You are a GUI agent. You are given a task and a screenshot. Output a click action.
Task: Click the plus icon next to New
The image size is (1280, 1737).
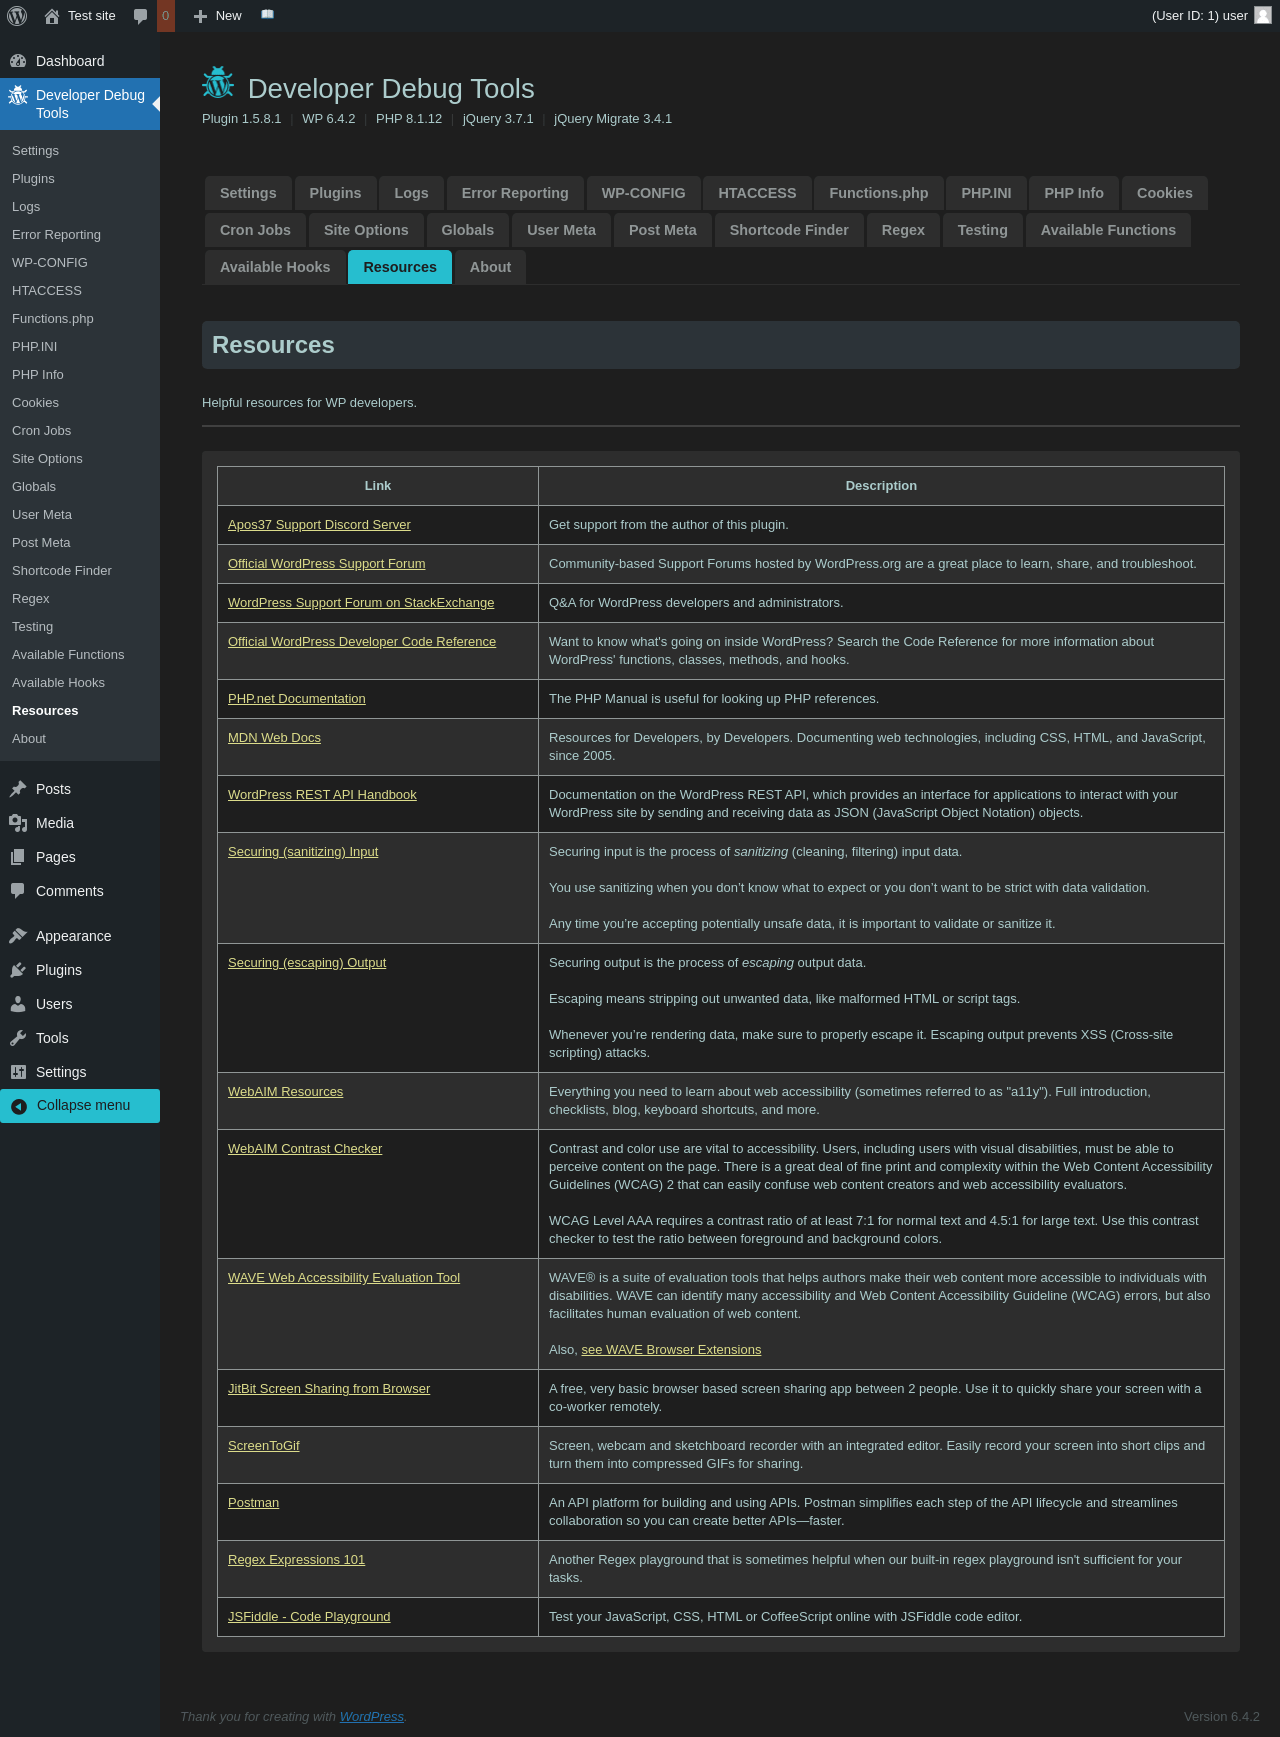200,16
